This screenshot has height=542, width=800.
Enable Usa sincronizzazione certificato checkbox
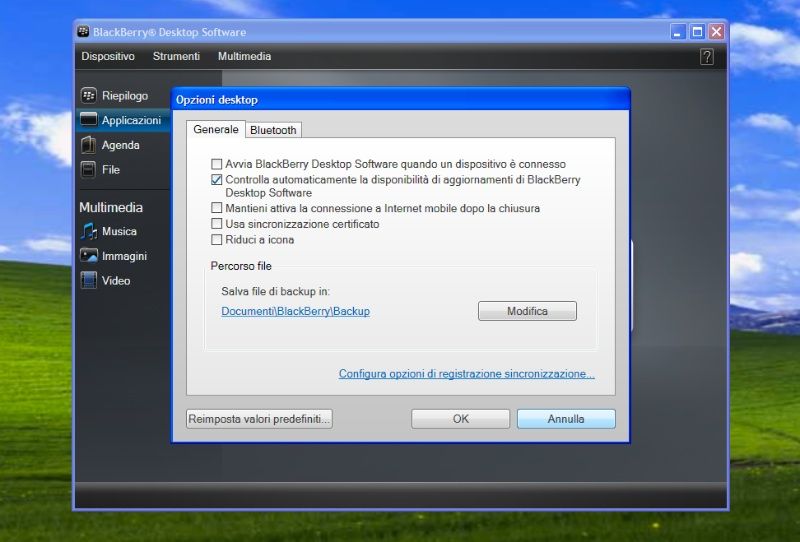[x=216, y=224]
